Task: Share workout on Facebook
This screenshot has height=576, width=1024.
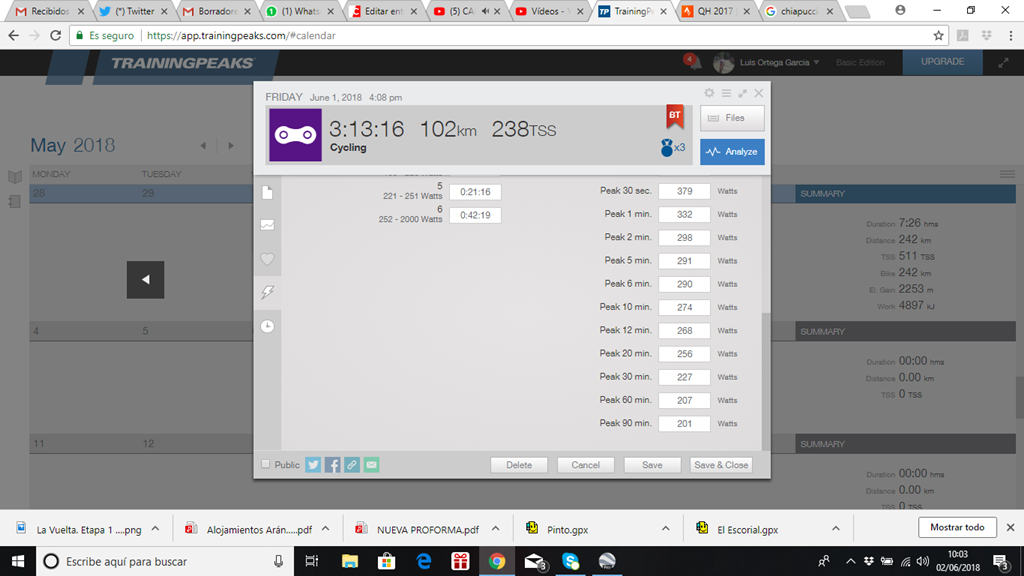Action: 333,465
